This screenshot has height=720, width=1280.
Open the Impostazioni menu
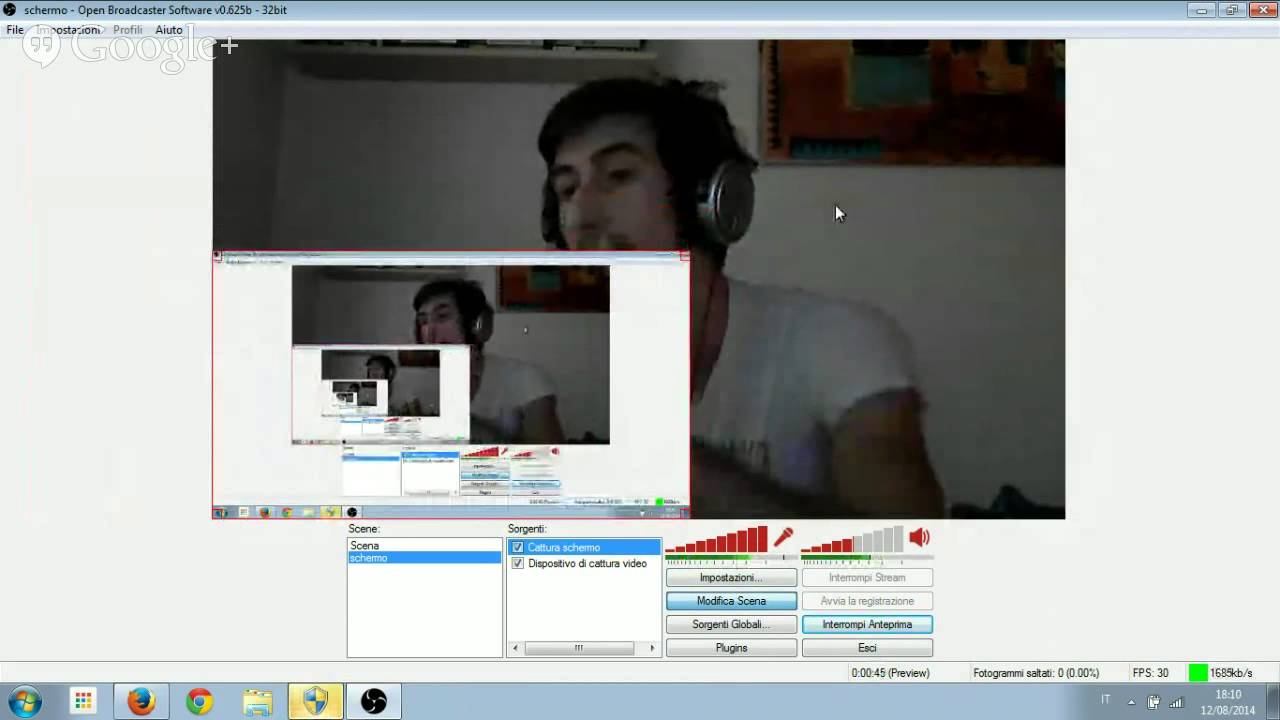click(x=68, y=30)
